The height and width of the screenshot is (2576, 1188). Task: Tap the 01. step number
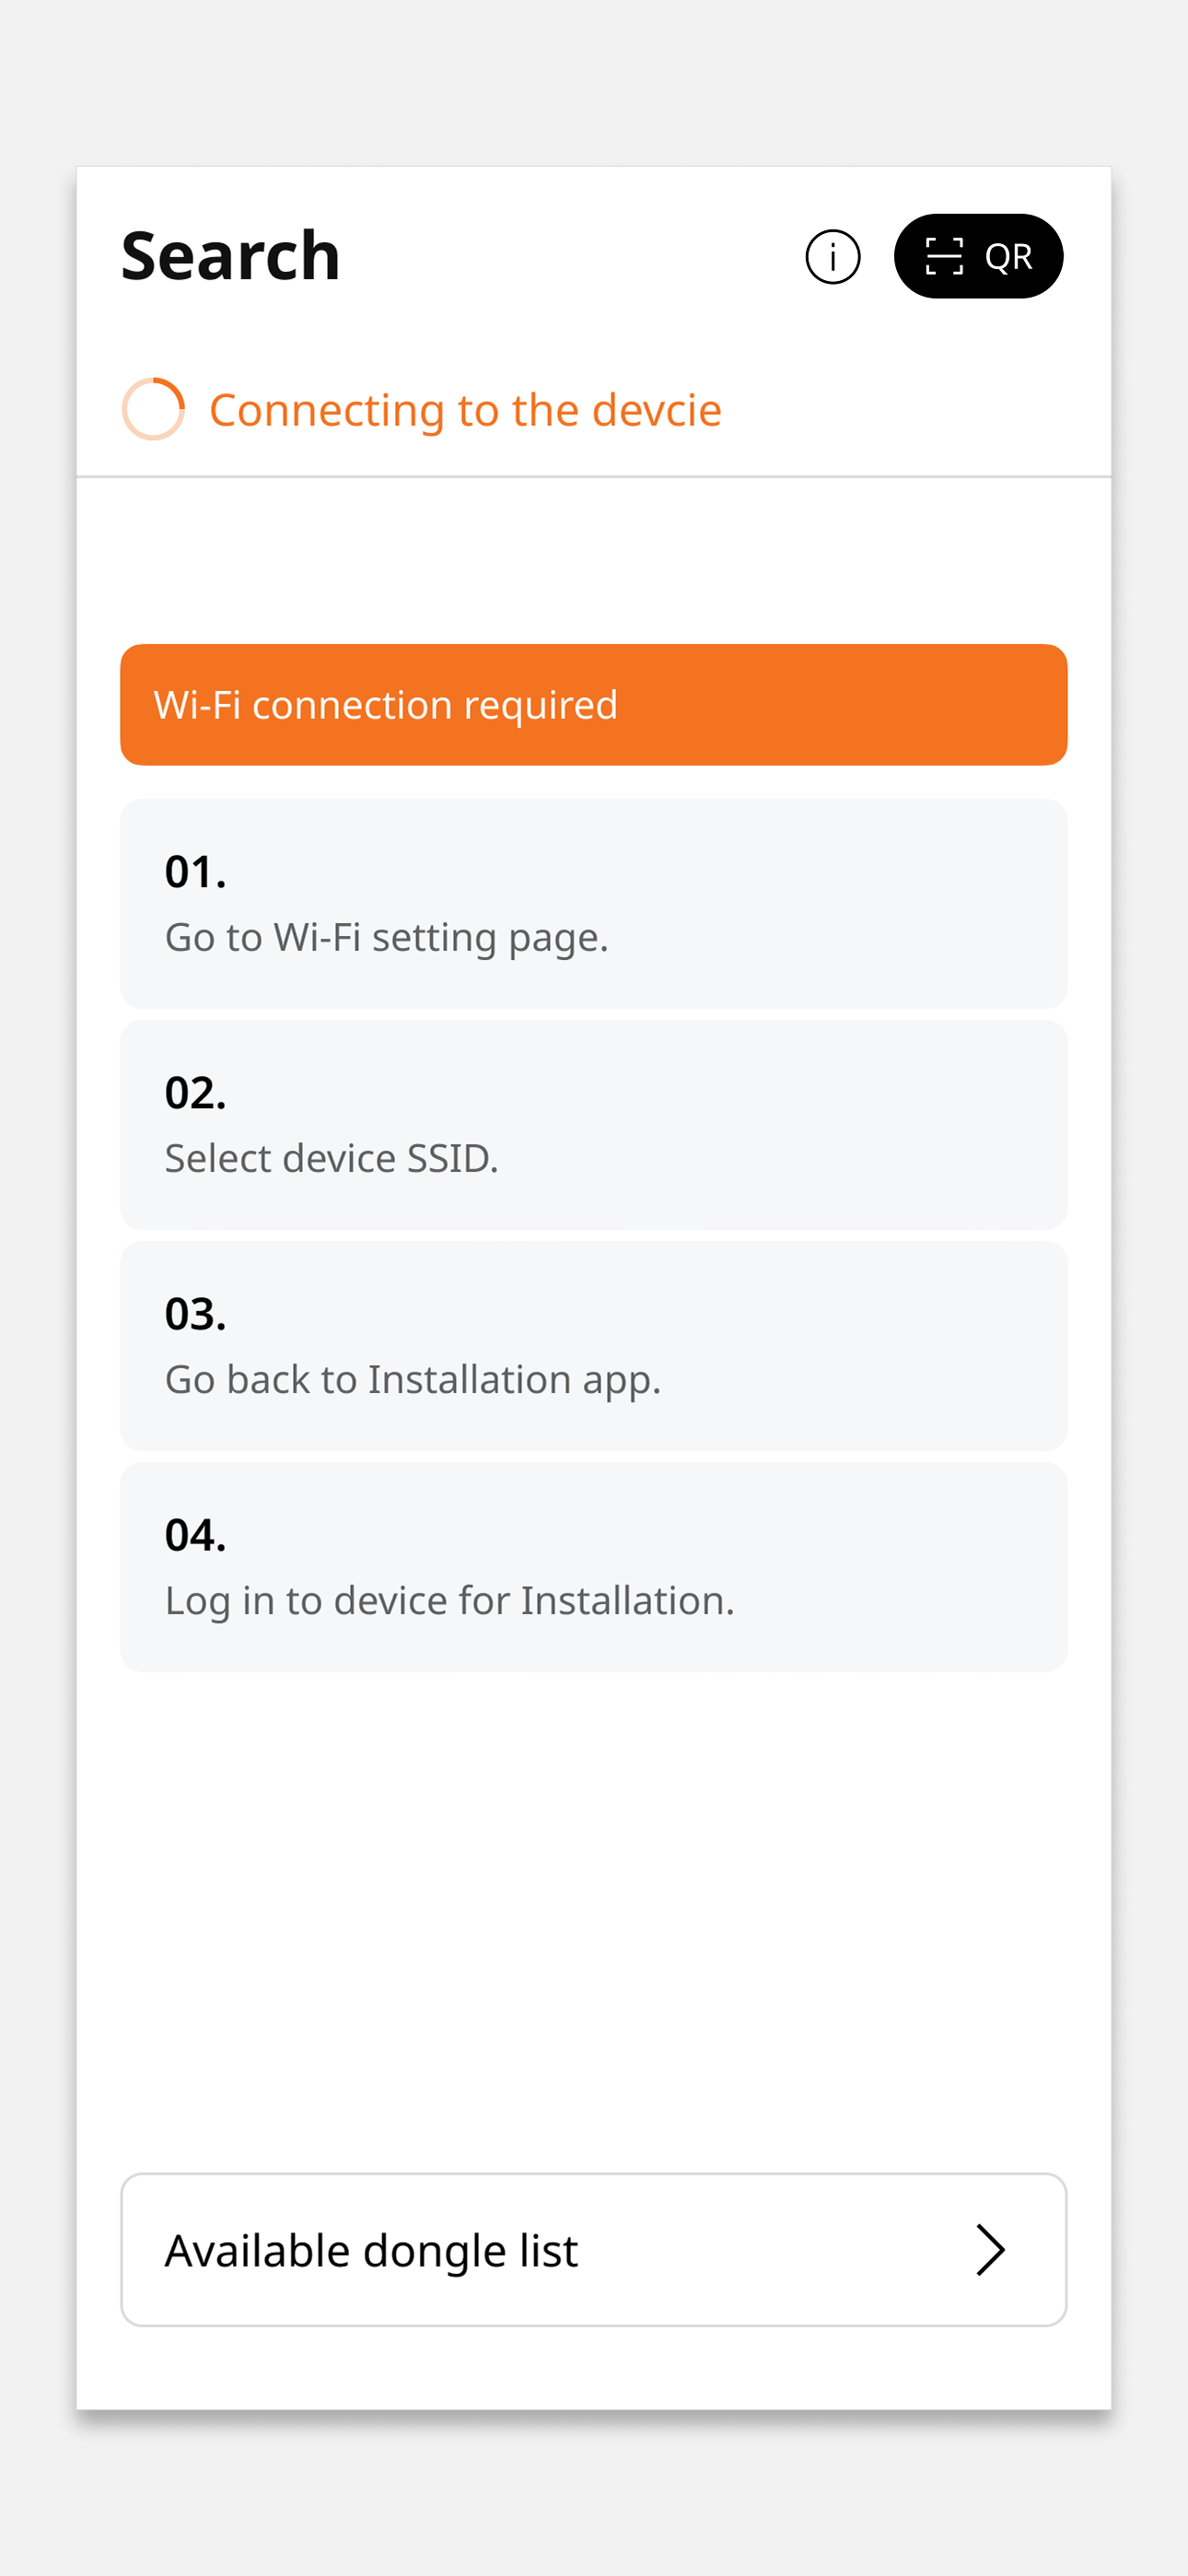(195, 872)
